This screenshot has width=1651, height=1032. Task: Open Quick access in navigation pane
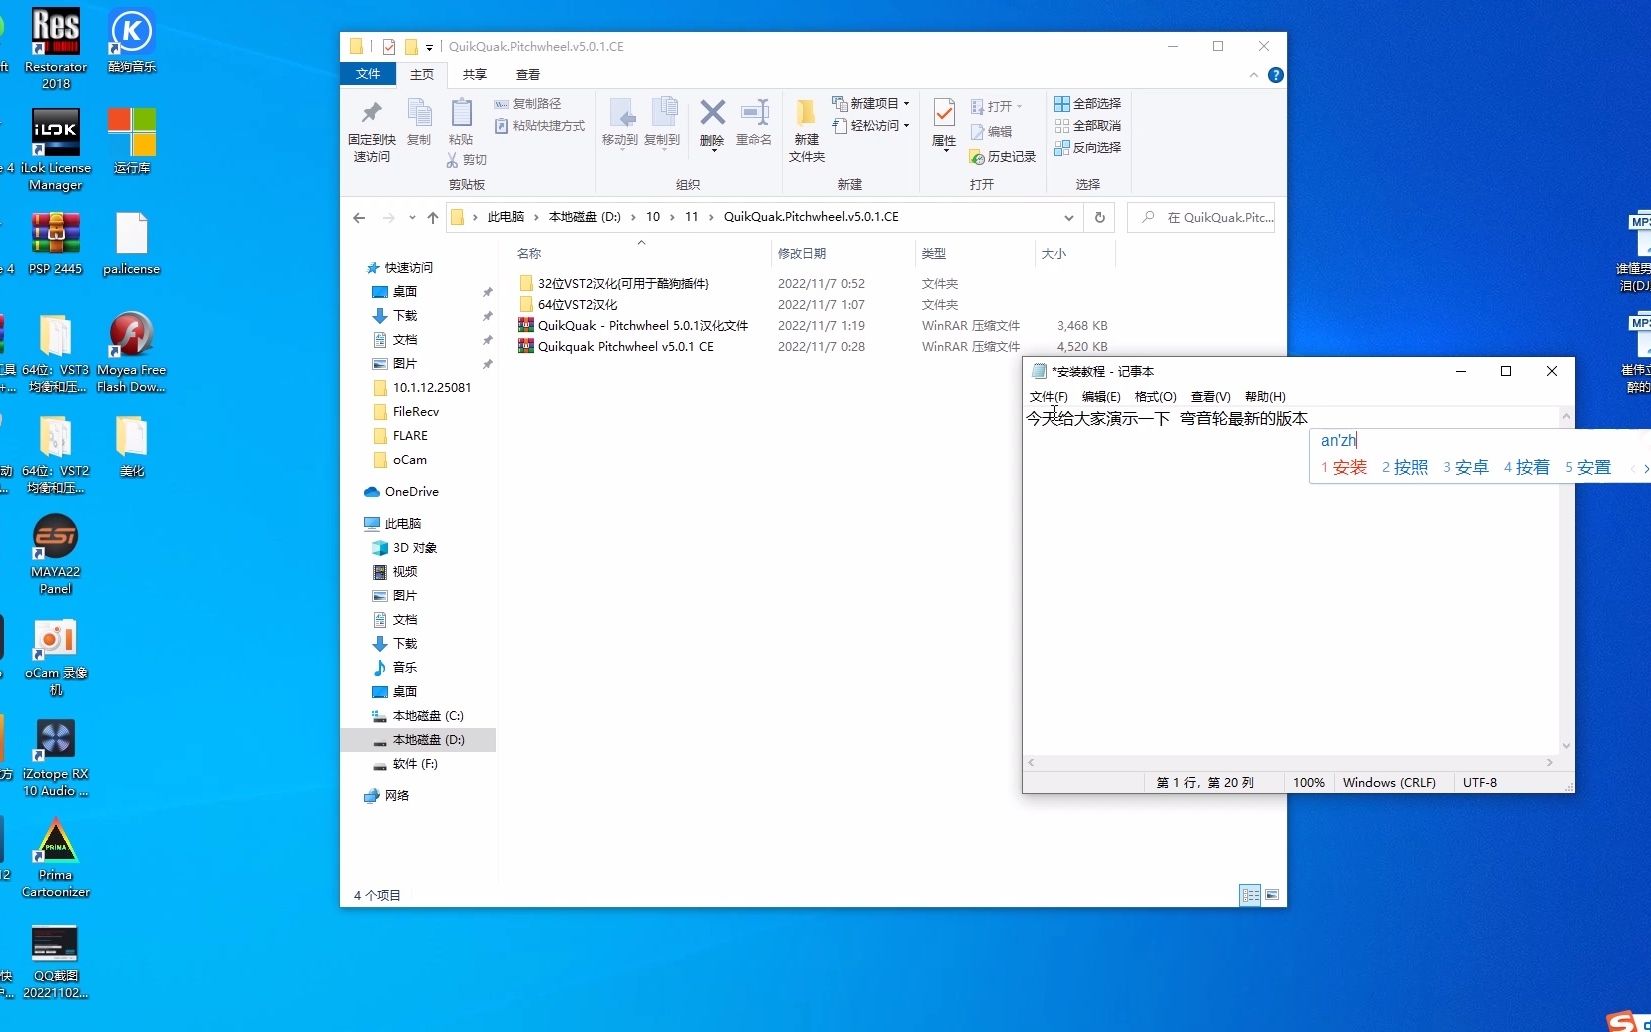click(x=408, y=267)
